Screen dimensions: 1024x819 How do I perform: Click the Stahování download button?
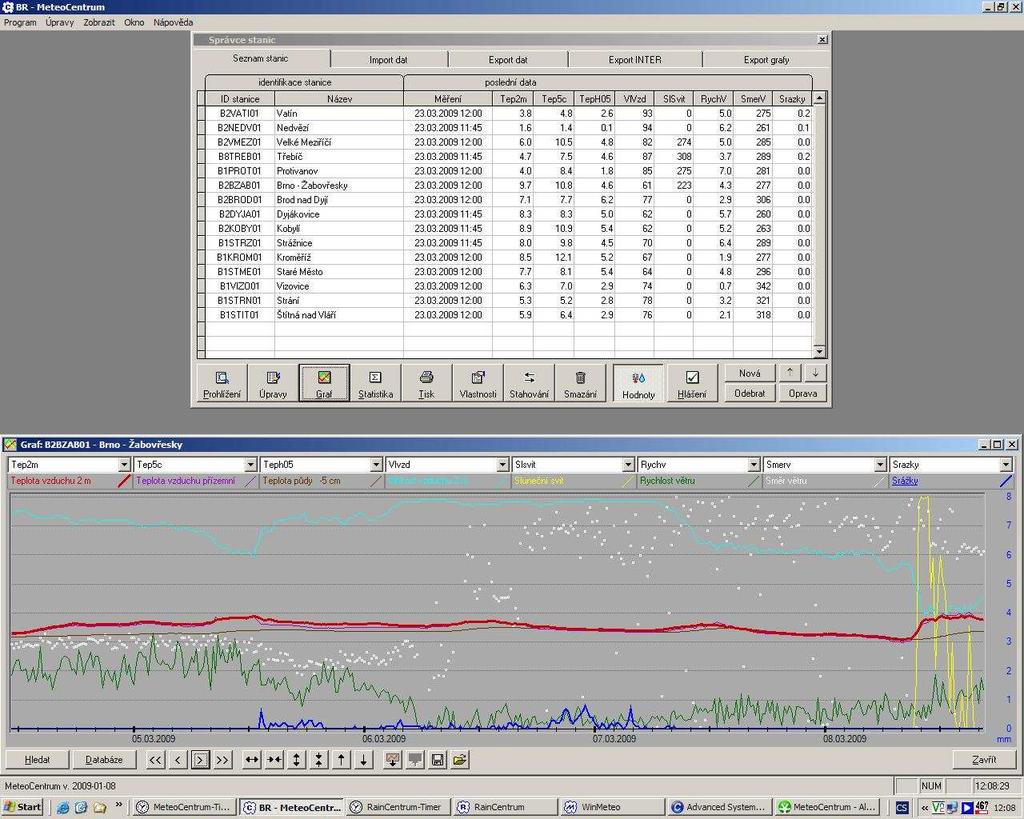tap(529, 383)
